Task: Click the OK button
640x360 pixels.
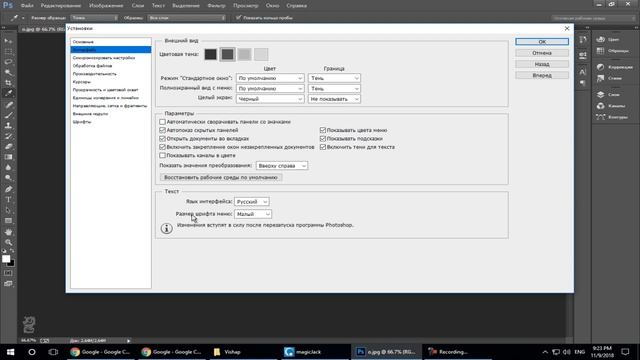Action: [x=542, y=42]
